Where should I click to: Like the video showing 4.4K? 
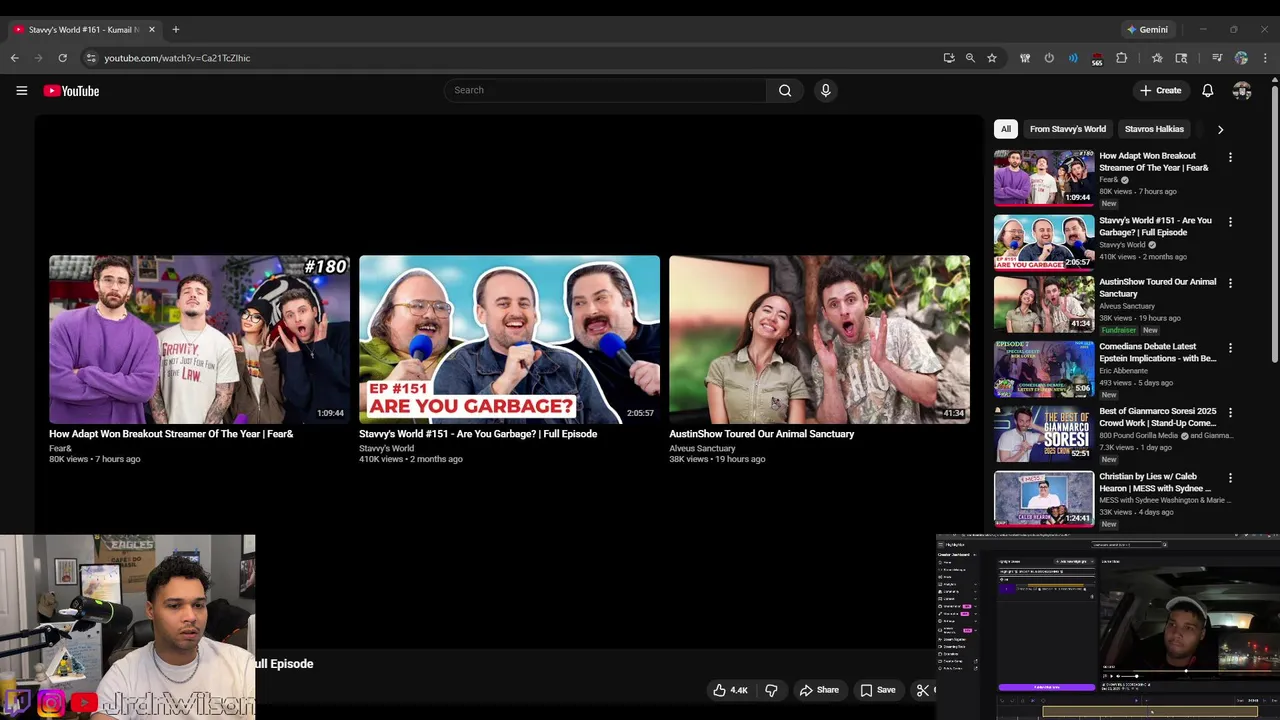pos(729,690)
